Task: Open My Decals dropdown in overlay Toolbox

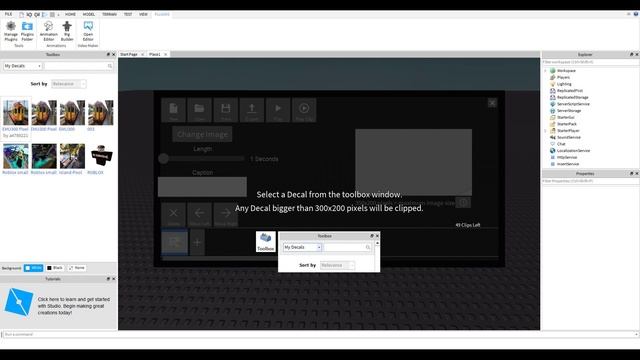Action: (302, 247)
